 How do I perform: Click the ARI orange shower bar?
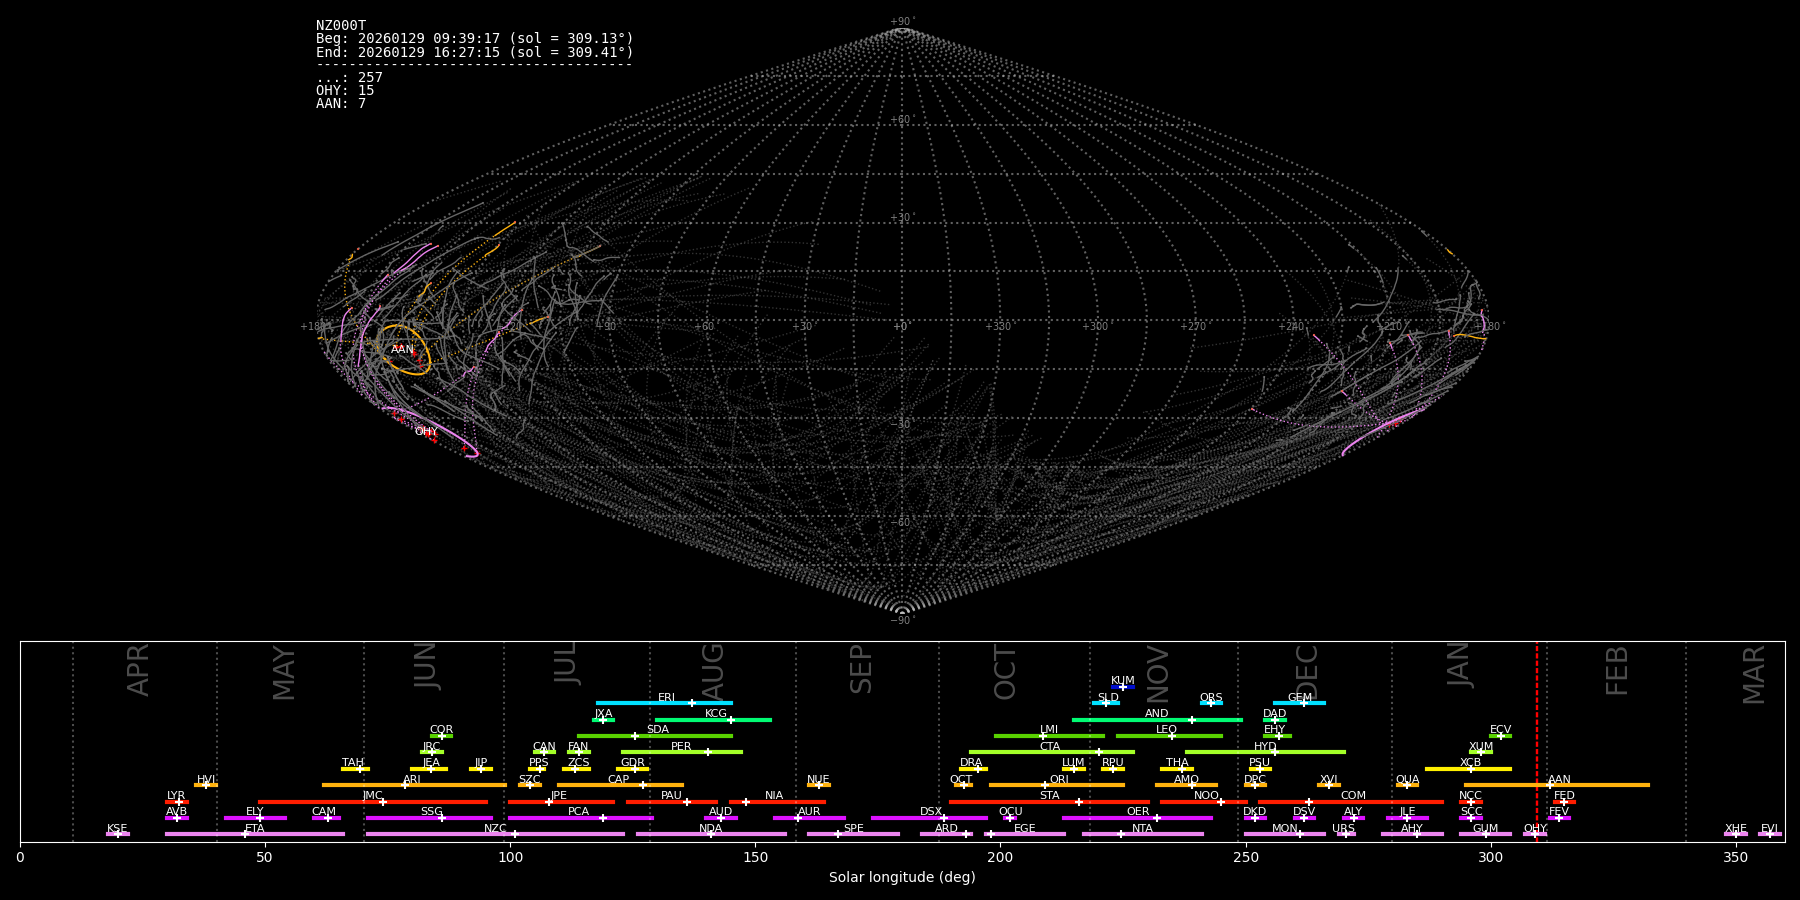click(414, 785)
